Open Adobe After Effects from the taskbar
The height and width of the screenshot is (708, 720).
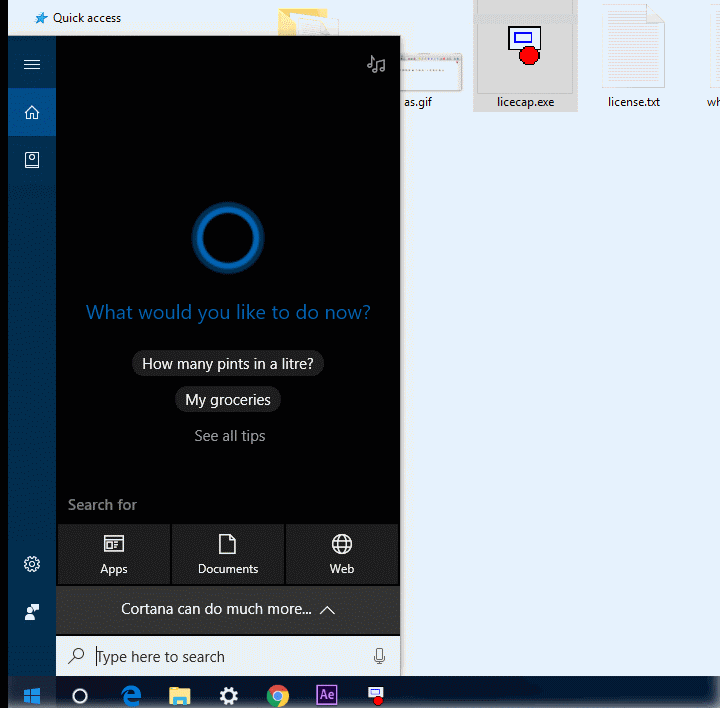pos(327,695)
